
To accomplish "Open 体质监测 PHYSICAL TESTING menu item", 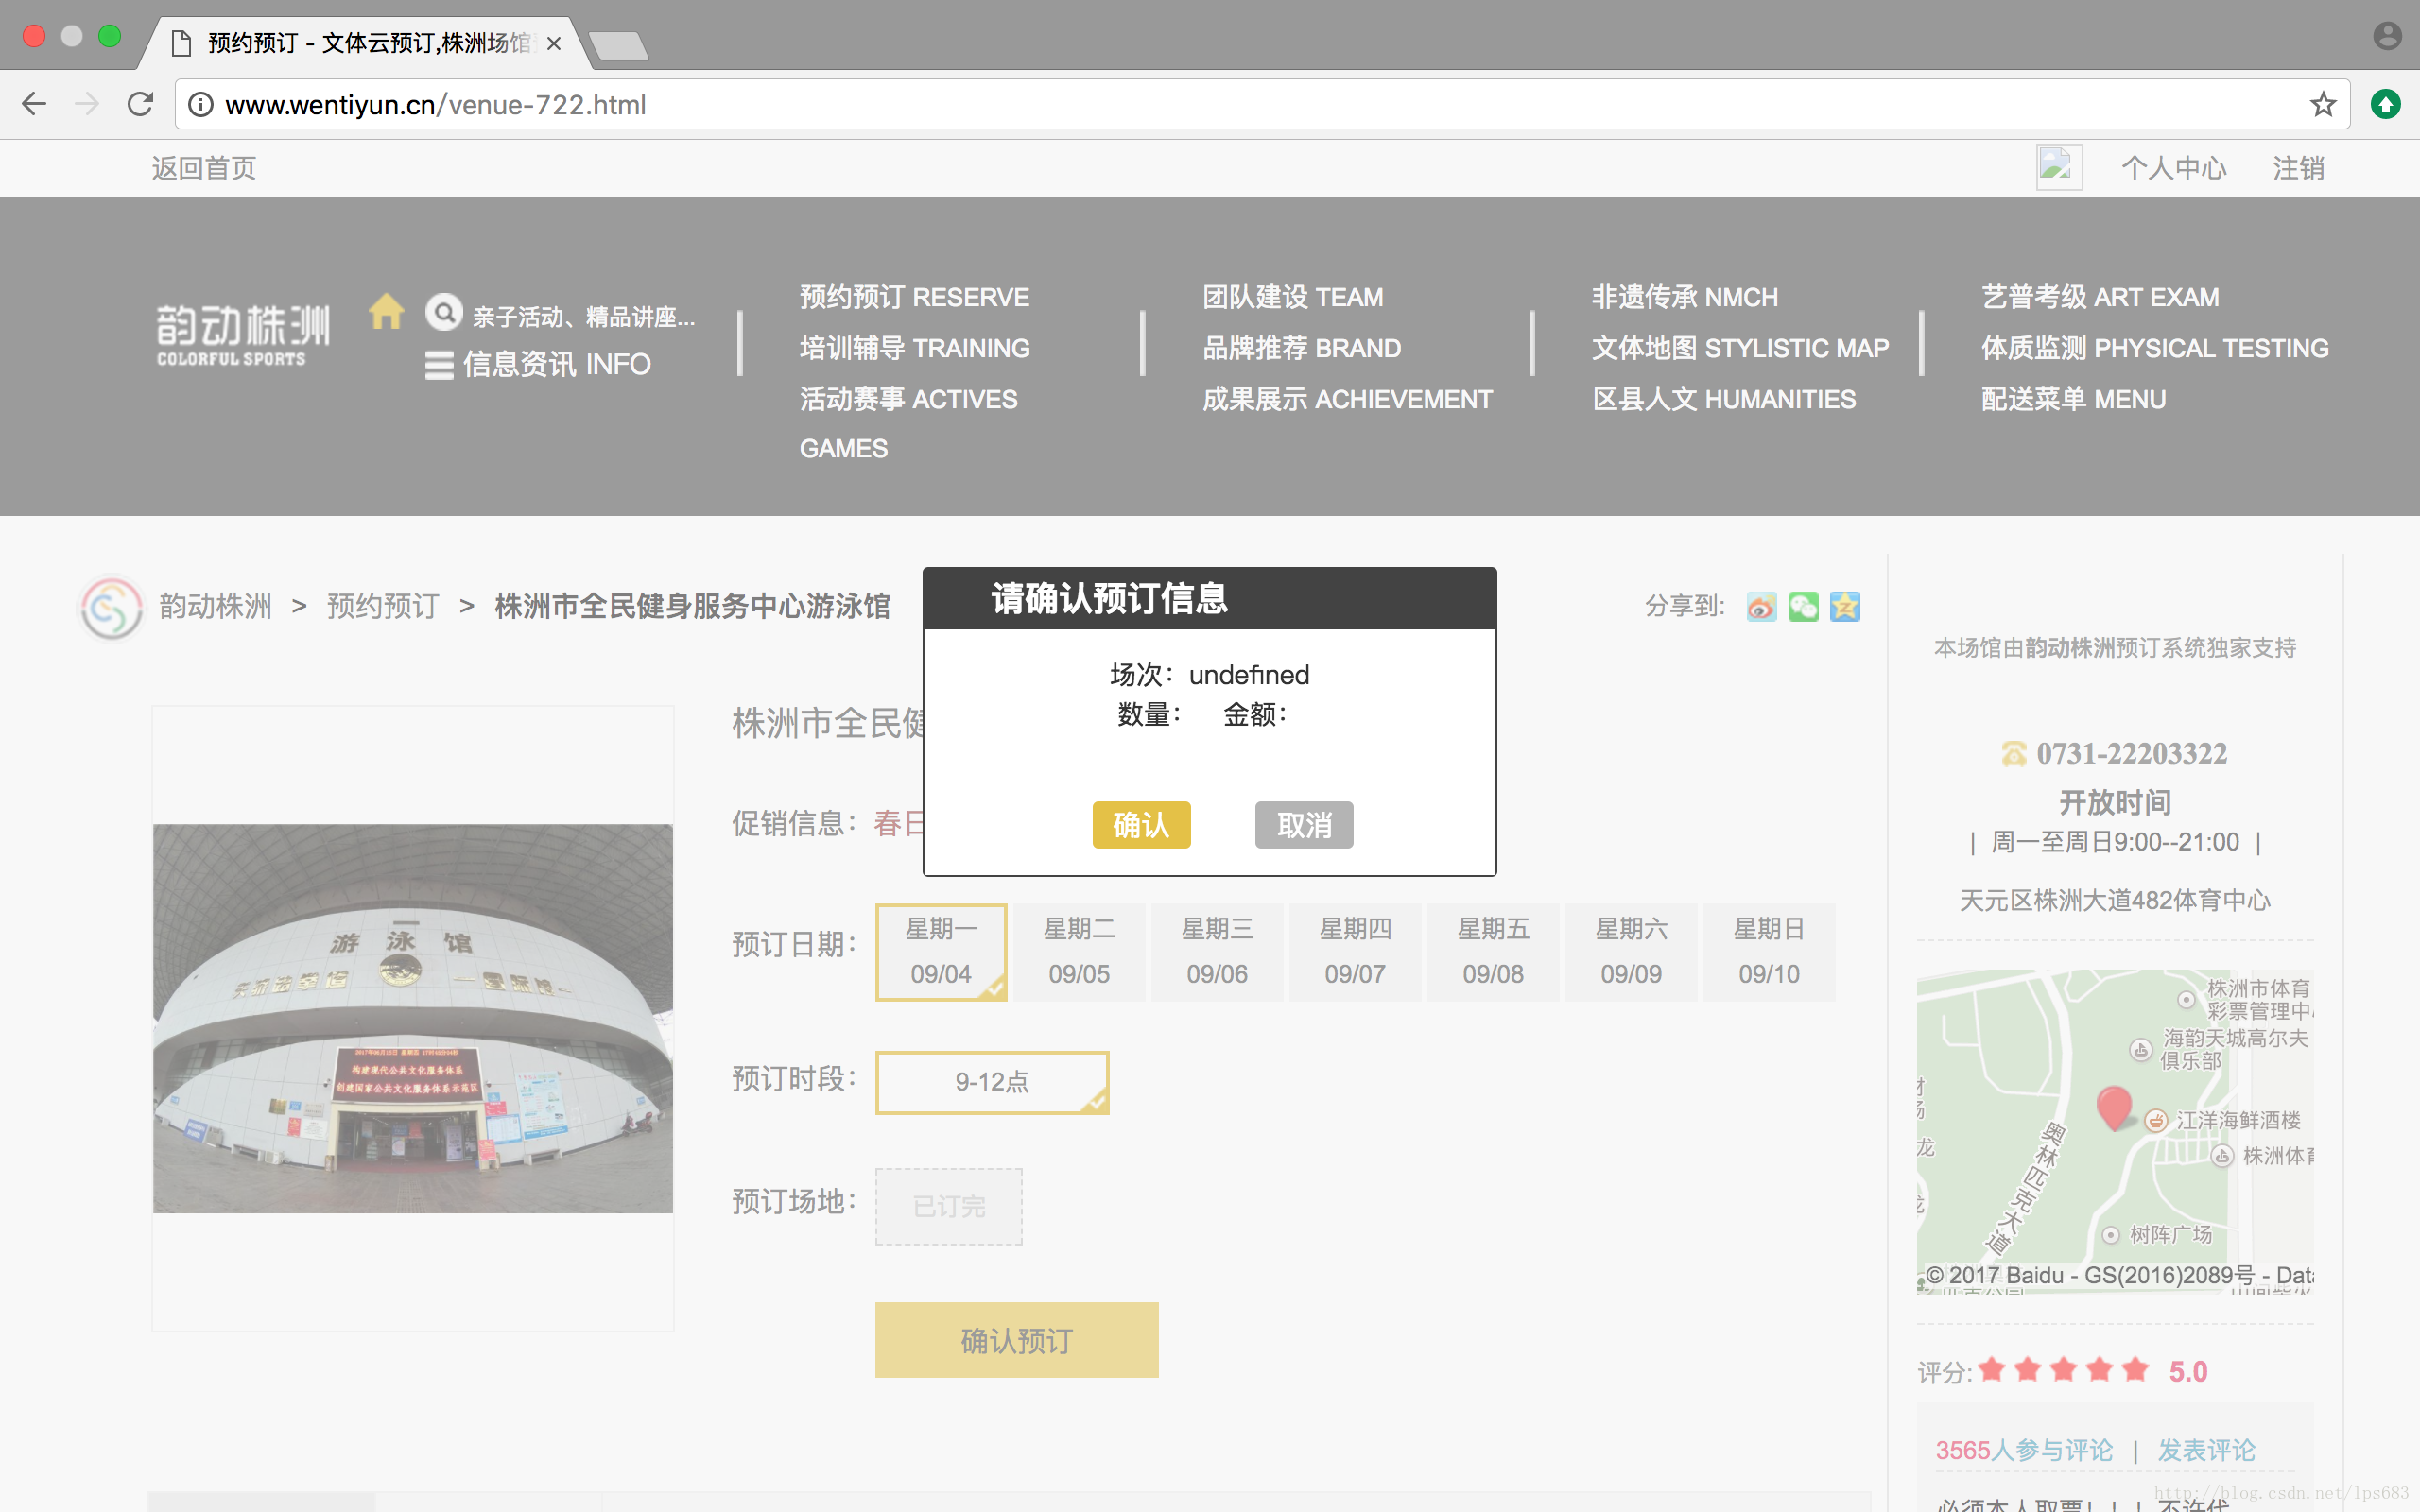I will coord(2155,348).
